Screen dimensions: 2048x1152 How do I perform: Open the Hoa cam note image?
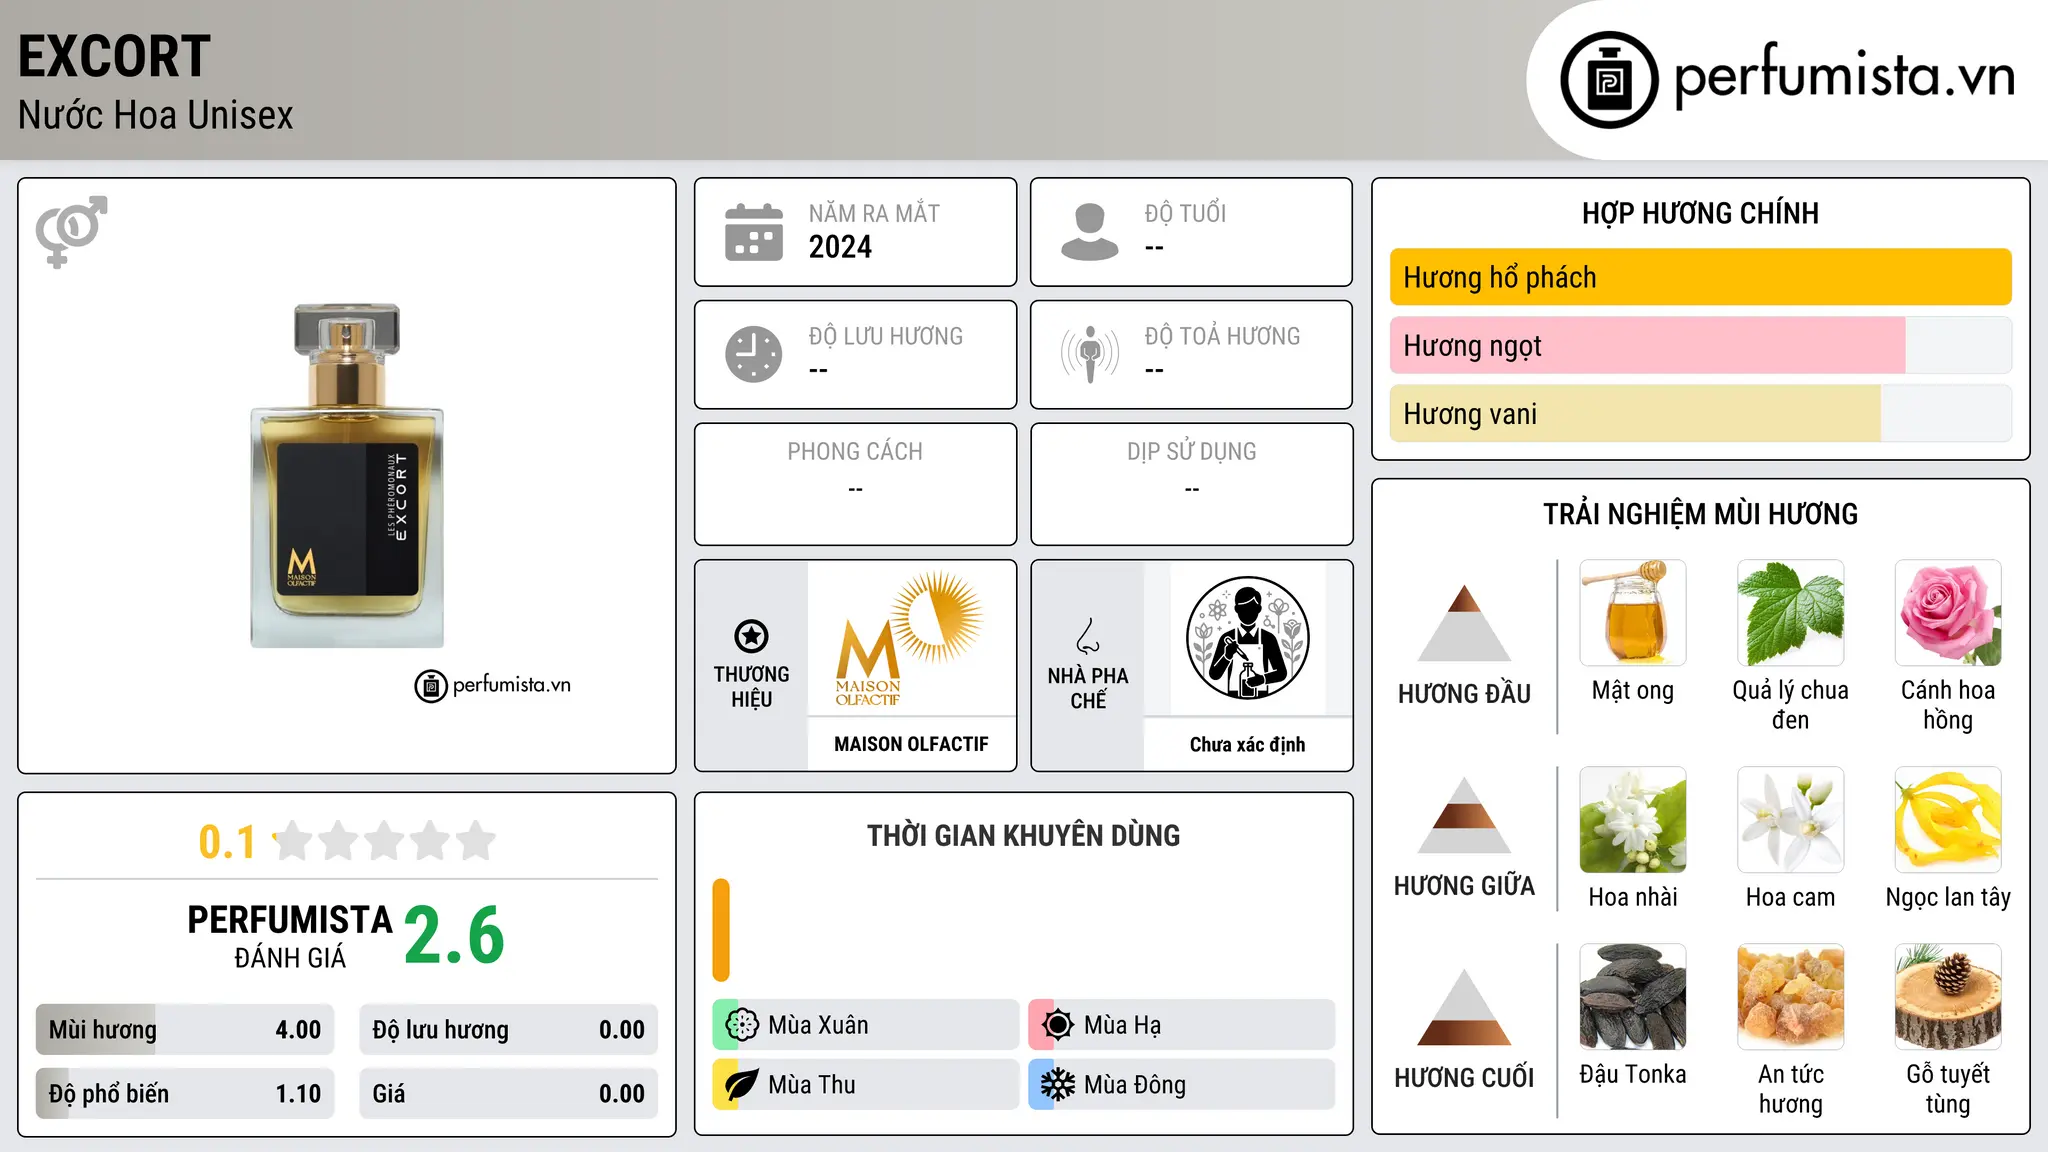click(1791, 820)
